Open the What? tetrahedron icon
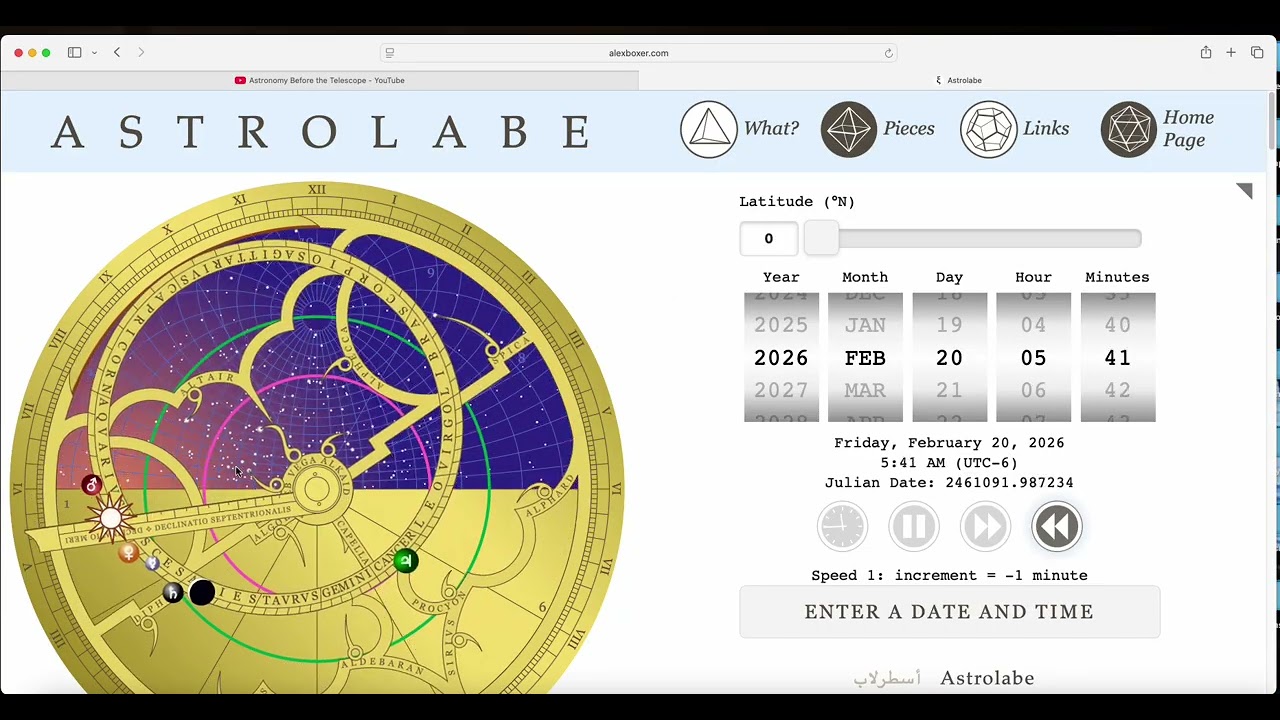This screenshot has height=720, width=1280. click(709, 129)
